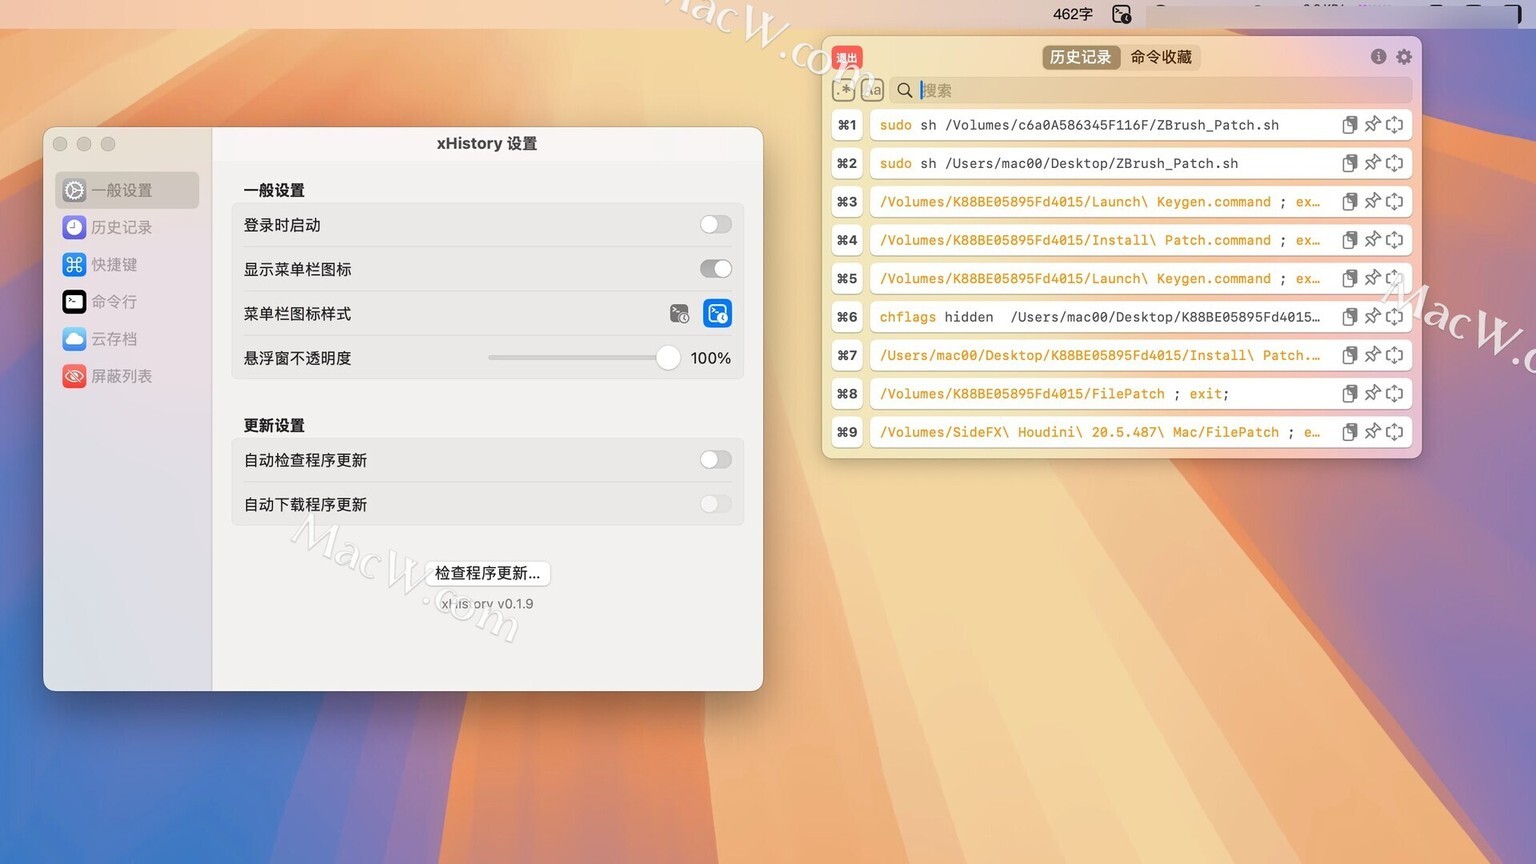Toggle 登录时启动 switch
Viewport: 1536px width, 864px height.
tap(716, 225)
